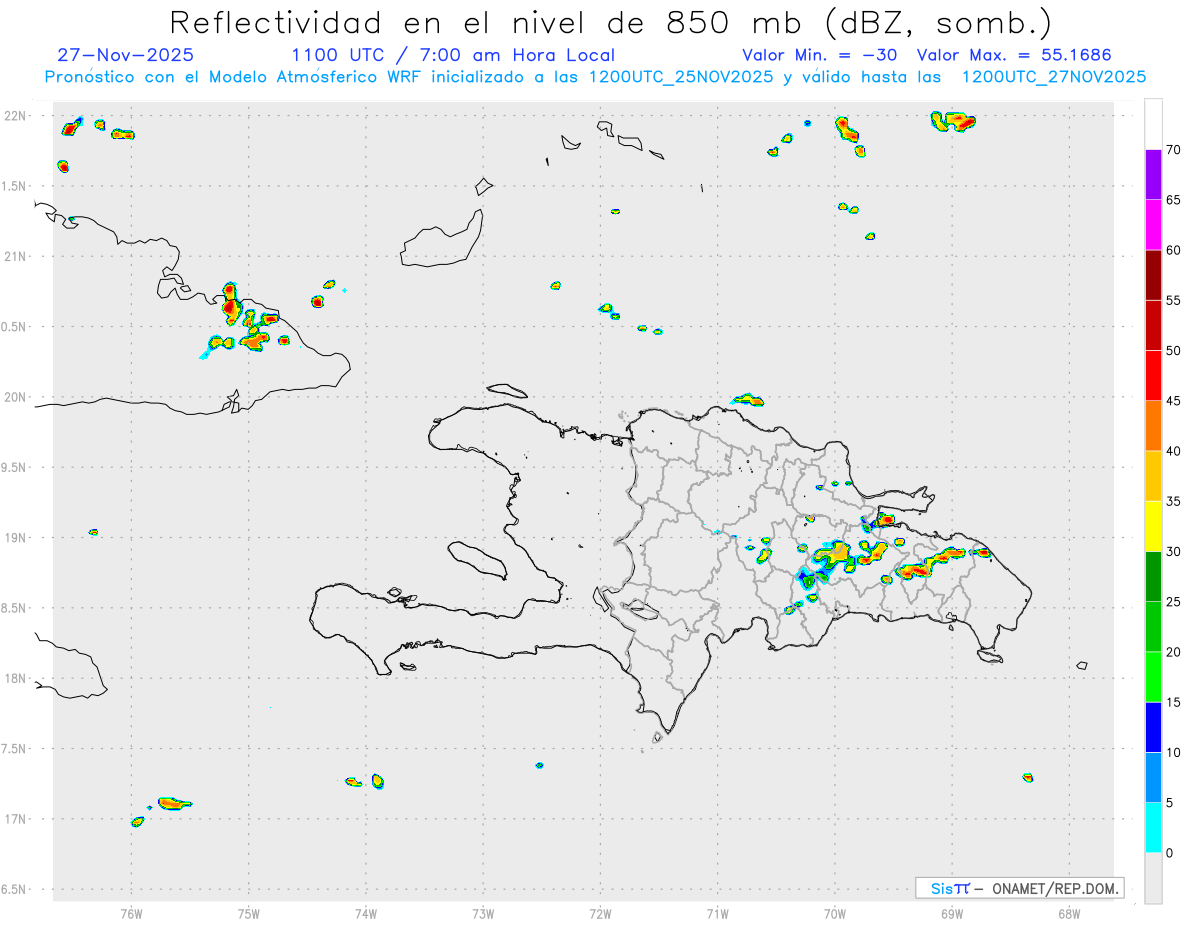Image resolution: width=1200 pixels, height=927 pixels.
Task: Click the '21N' latitude label
Action: 15,257
